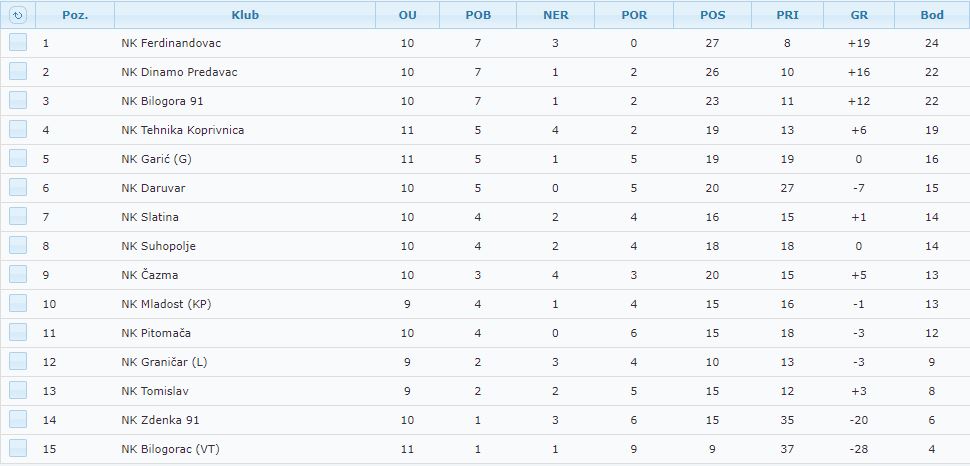This screenshot has height=466, width=970.
Task: Sort standings by the Bod header
Action: click(932, 15)
